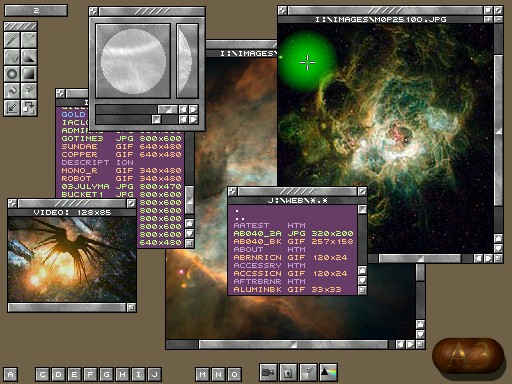This screenshot has height=384, width=512.
Task: Click the video preview thumbnail
Action: (x=72, y=259)
